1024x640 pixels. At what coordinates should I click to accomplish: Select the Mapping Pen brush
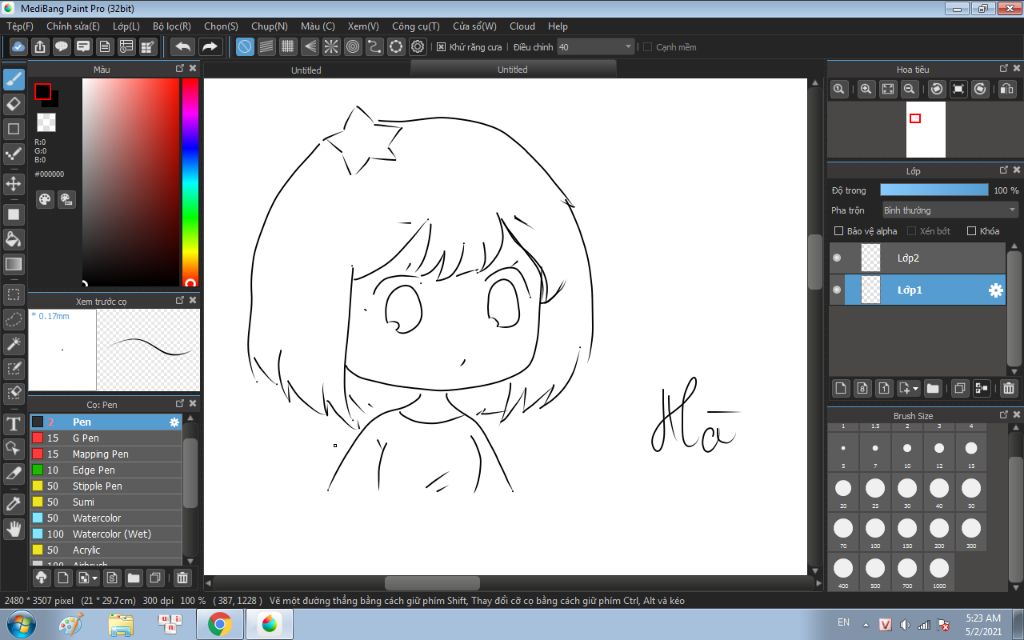[x=106, y=454]
